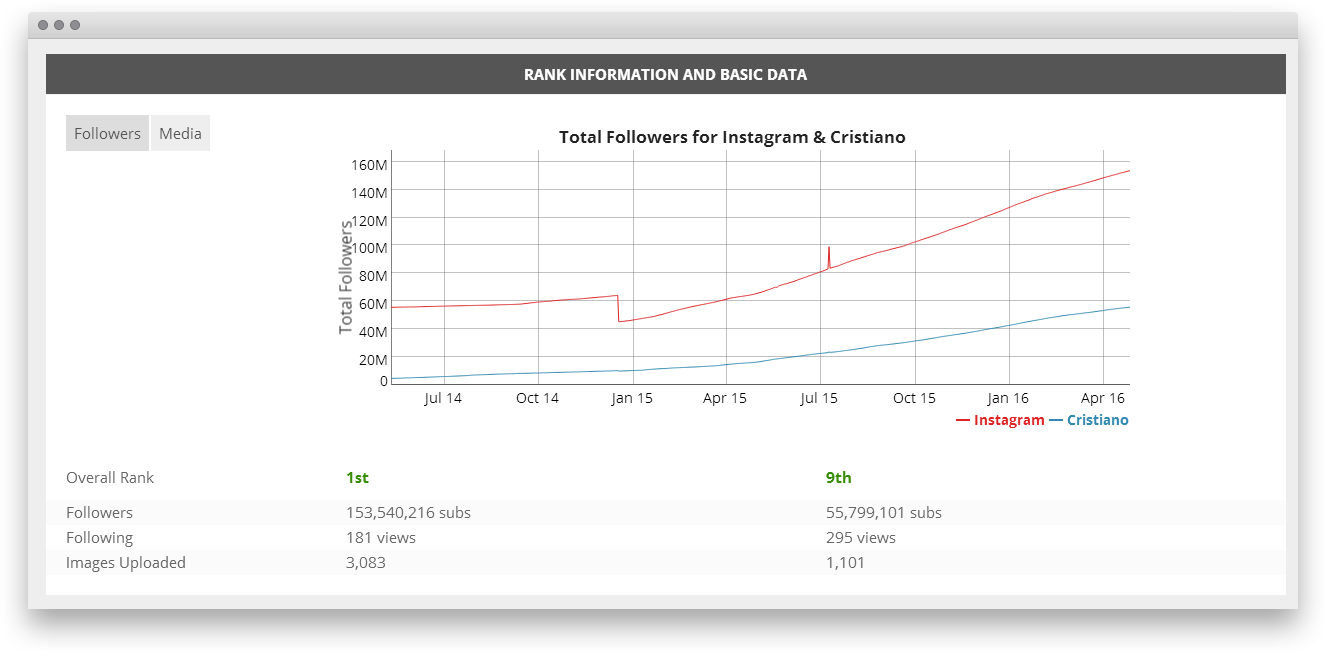1326x653 pixels.
Task: Click the Images Uploaded row label
Action: point(126,563)
